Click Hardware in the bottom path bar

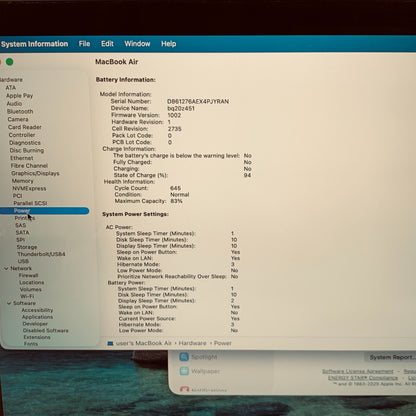click(x=192, y=343)
